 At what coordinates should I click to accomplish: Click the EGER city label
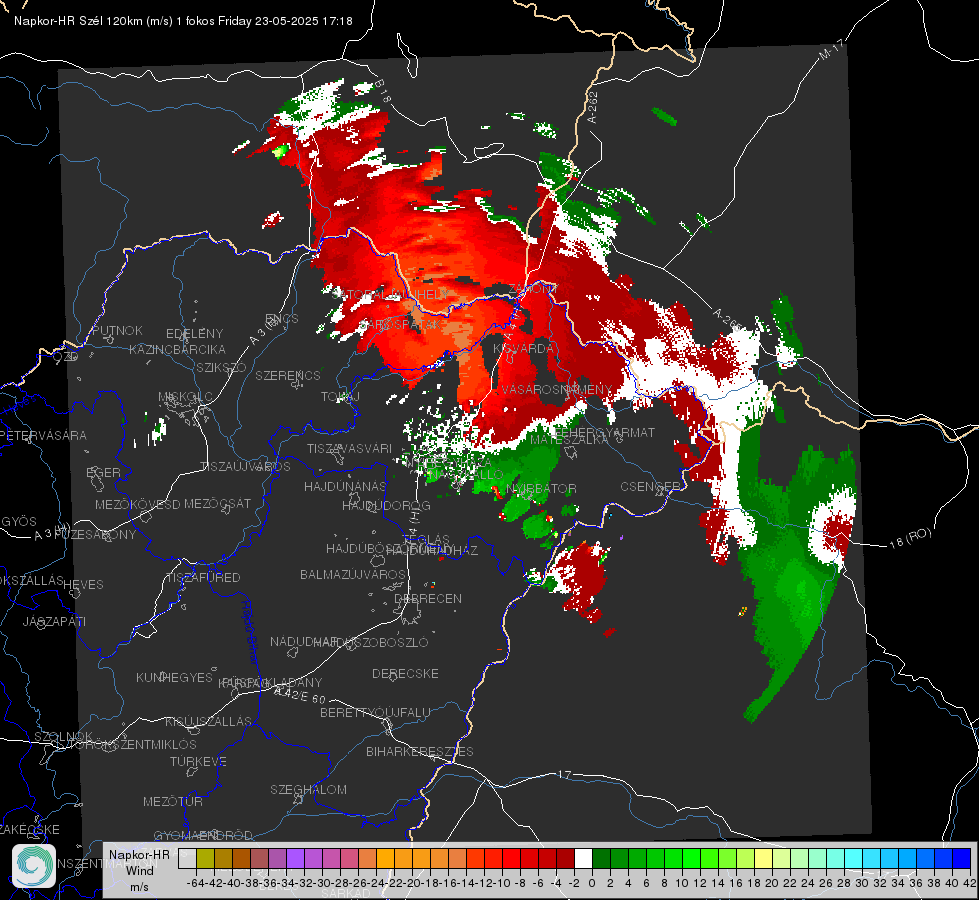(104, 472)
